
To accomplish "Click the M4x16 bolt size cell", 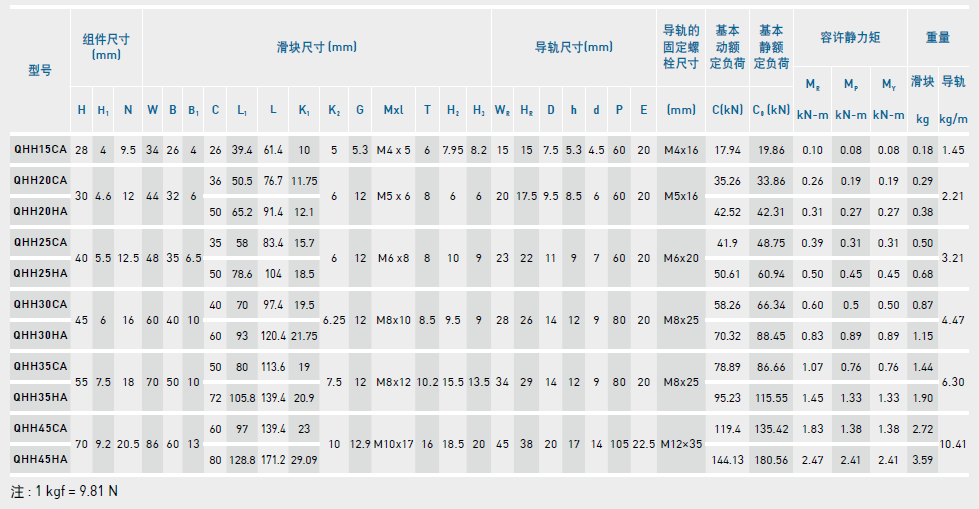I will point(681,150).
